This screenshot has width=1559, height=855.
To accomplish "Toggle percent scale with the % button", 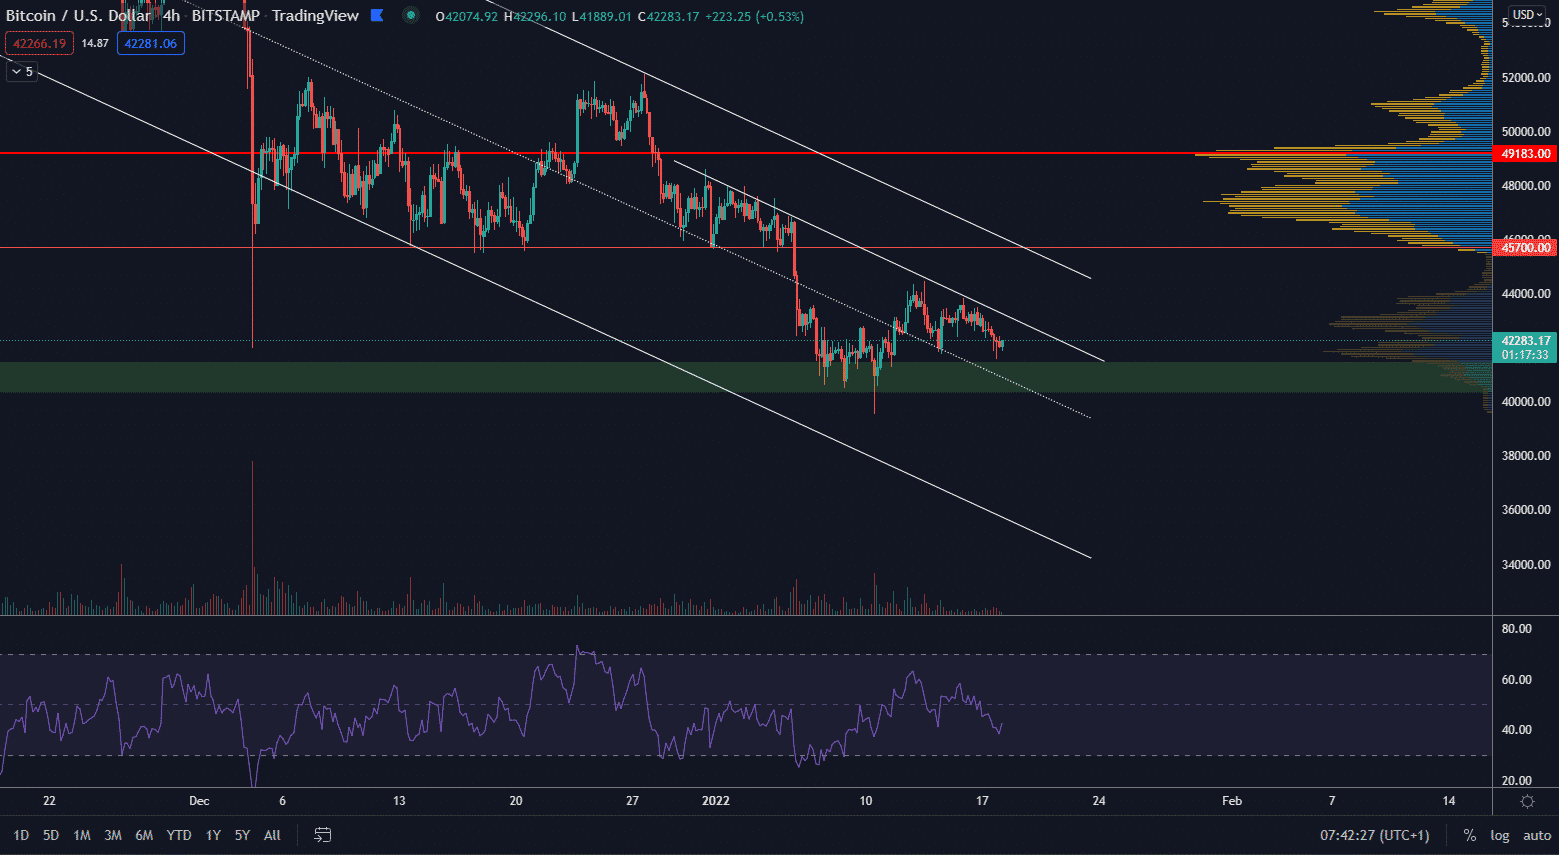I will point(1469,835).
